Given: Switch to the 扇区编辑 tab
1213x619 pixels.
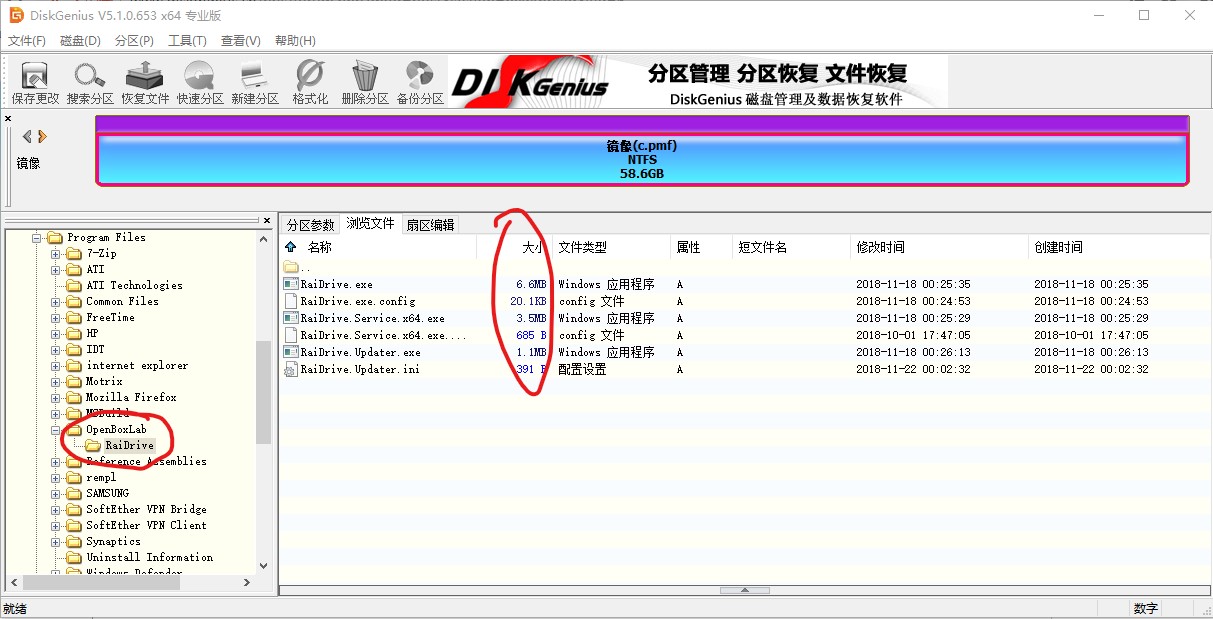Looking at the screenshot, I should click(430, 225).
